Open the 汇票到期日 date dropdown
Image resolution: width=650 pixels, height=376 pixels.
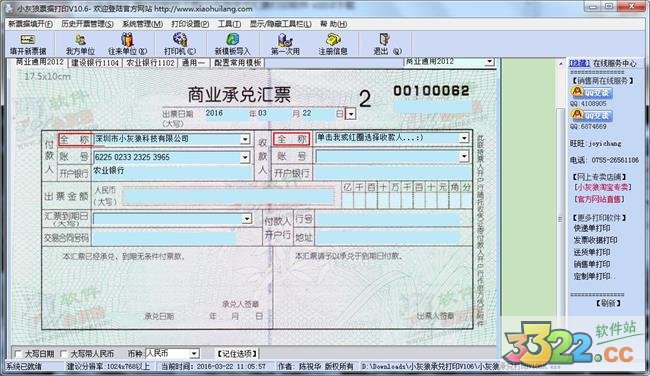(x=247, y=218)
